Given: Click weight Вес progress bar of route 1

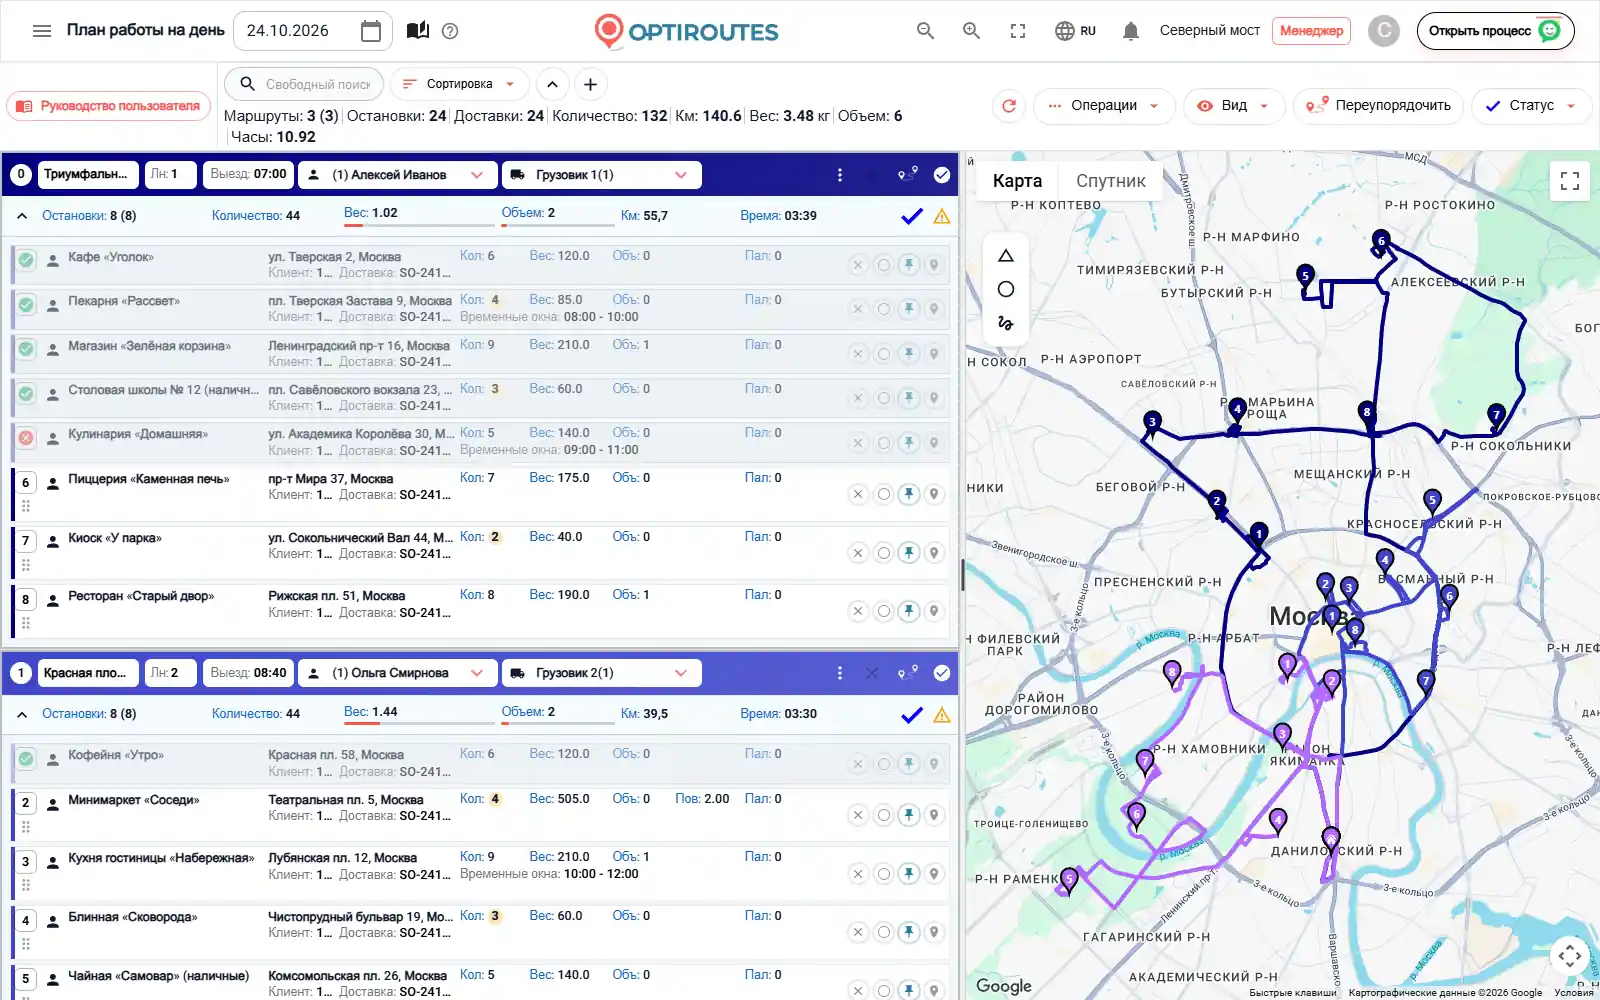Looking at the screenshot, I should pyautogui.click(x=418, y=724).
